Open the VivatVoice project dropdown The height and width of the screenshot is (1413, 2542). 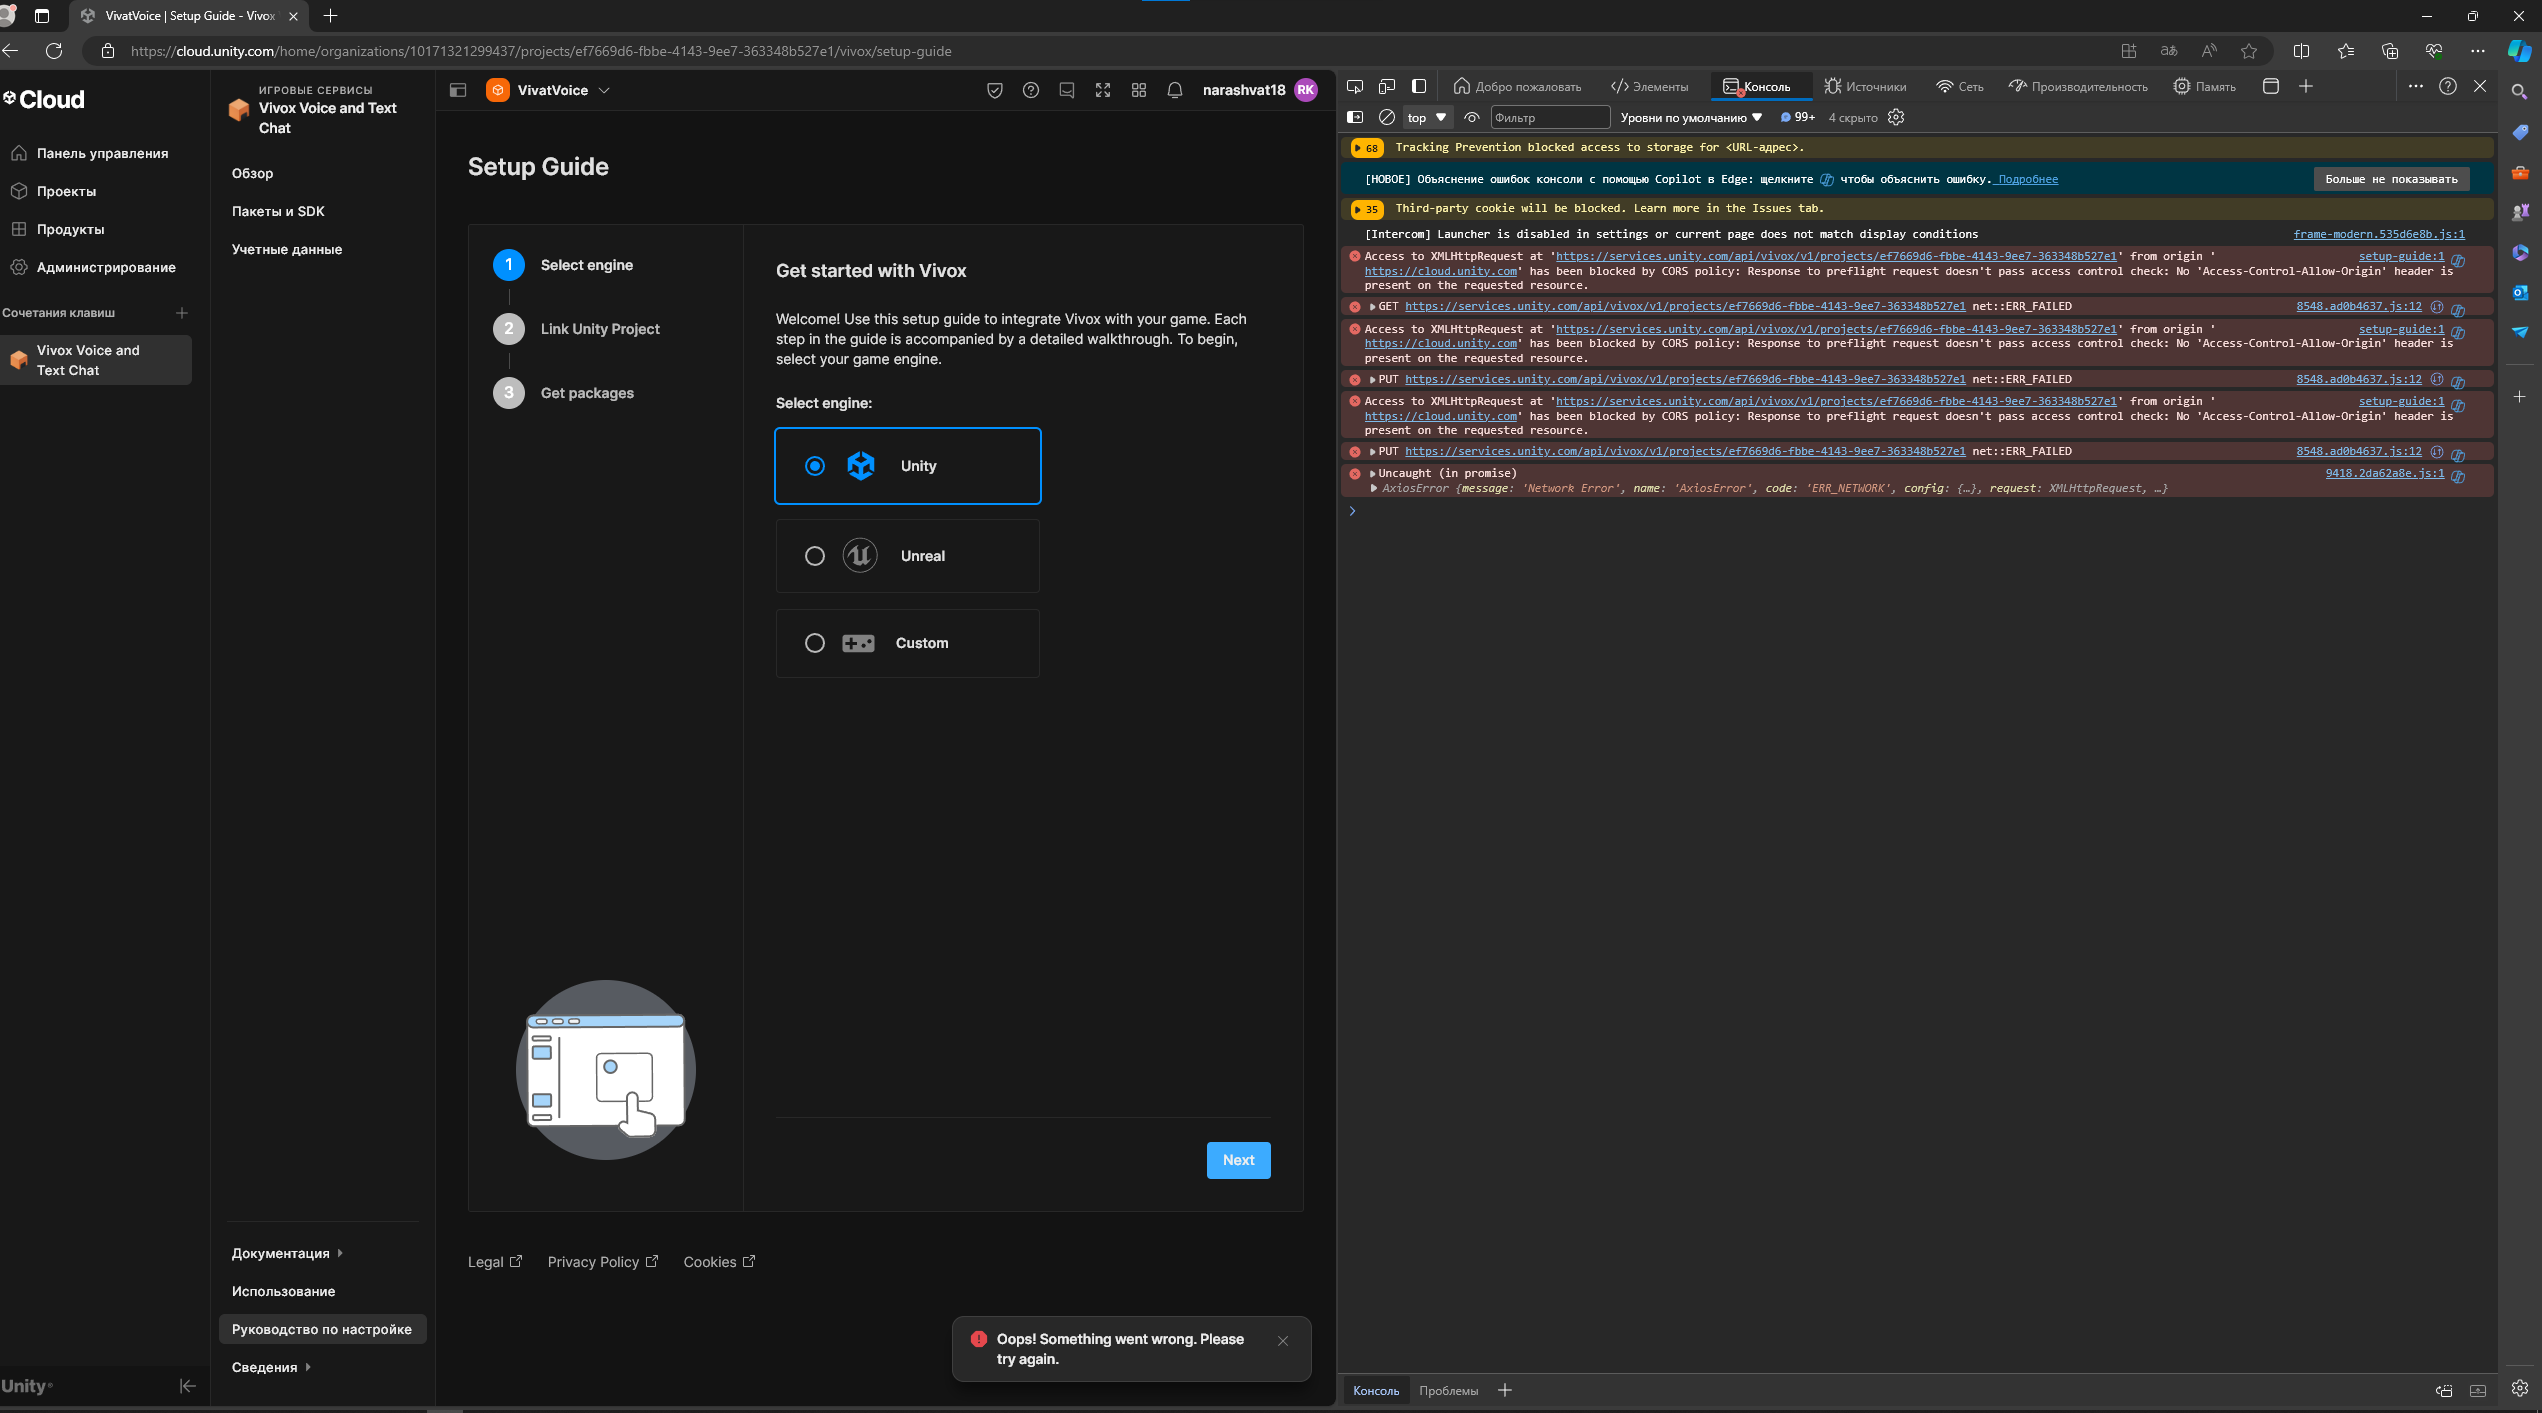[604, 90]
